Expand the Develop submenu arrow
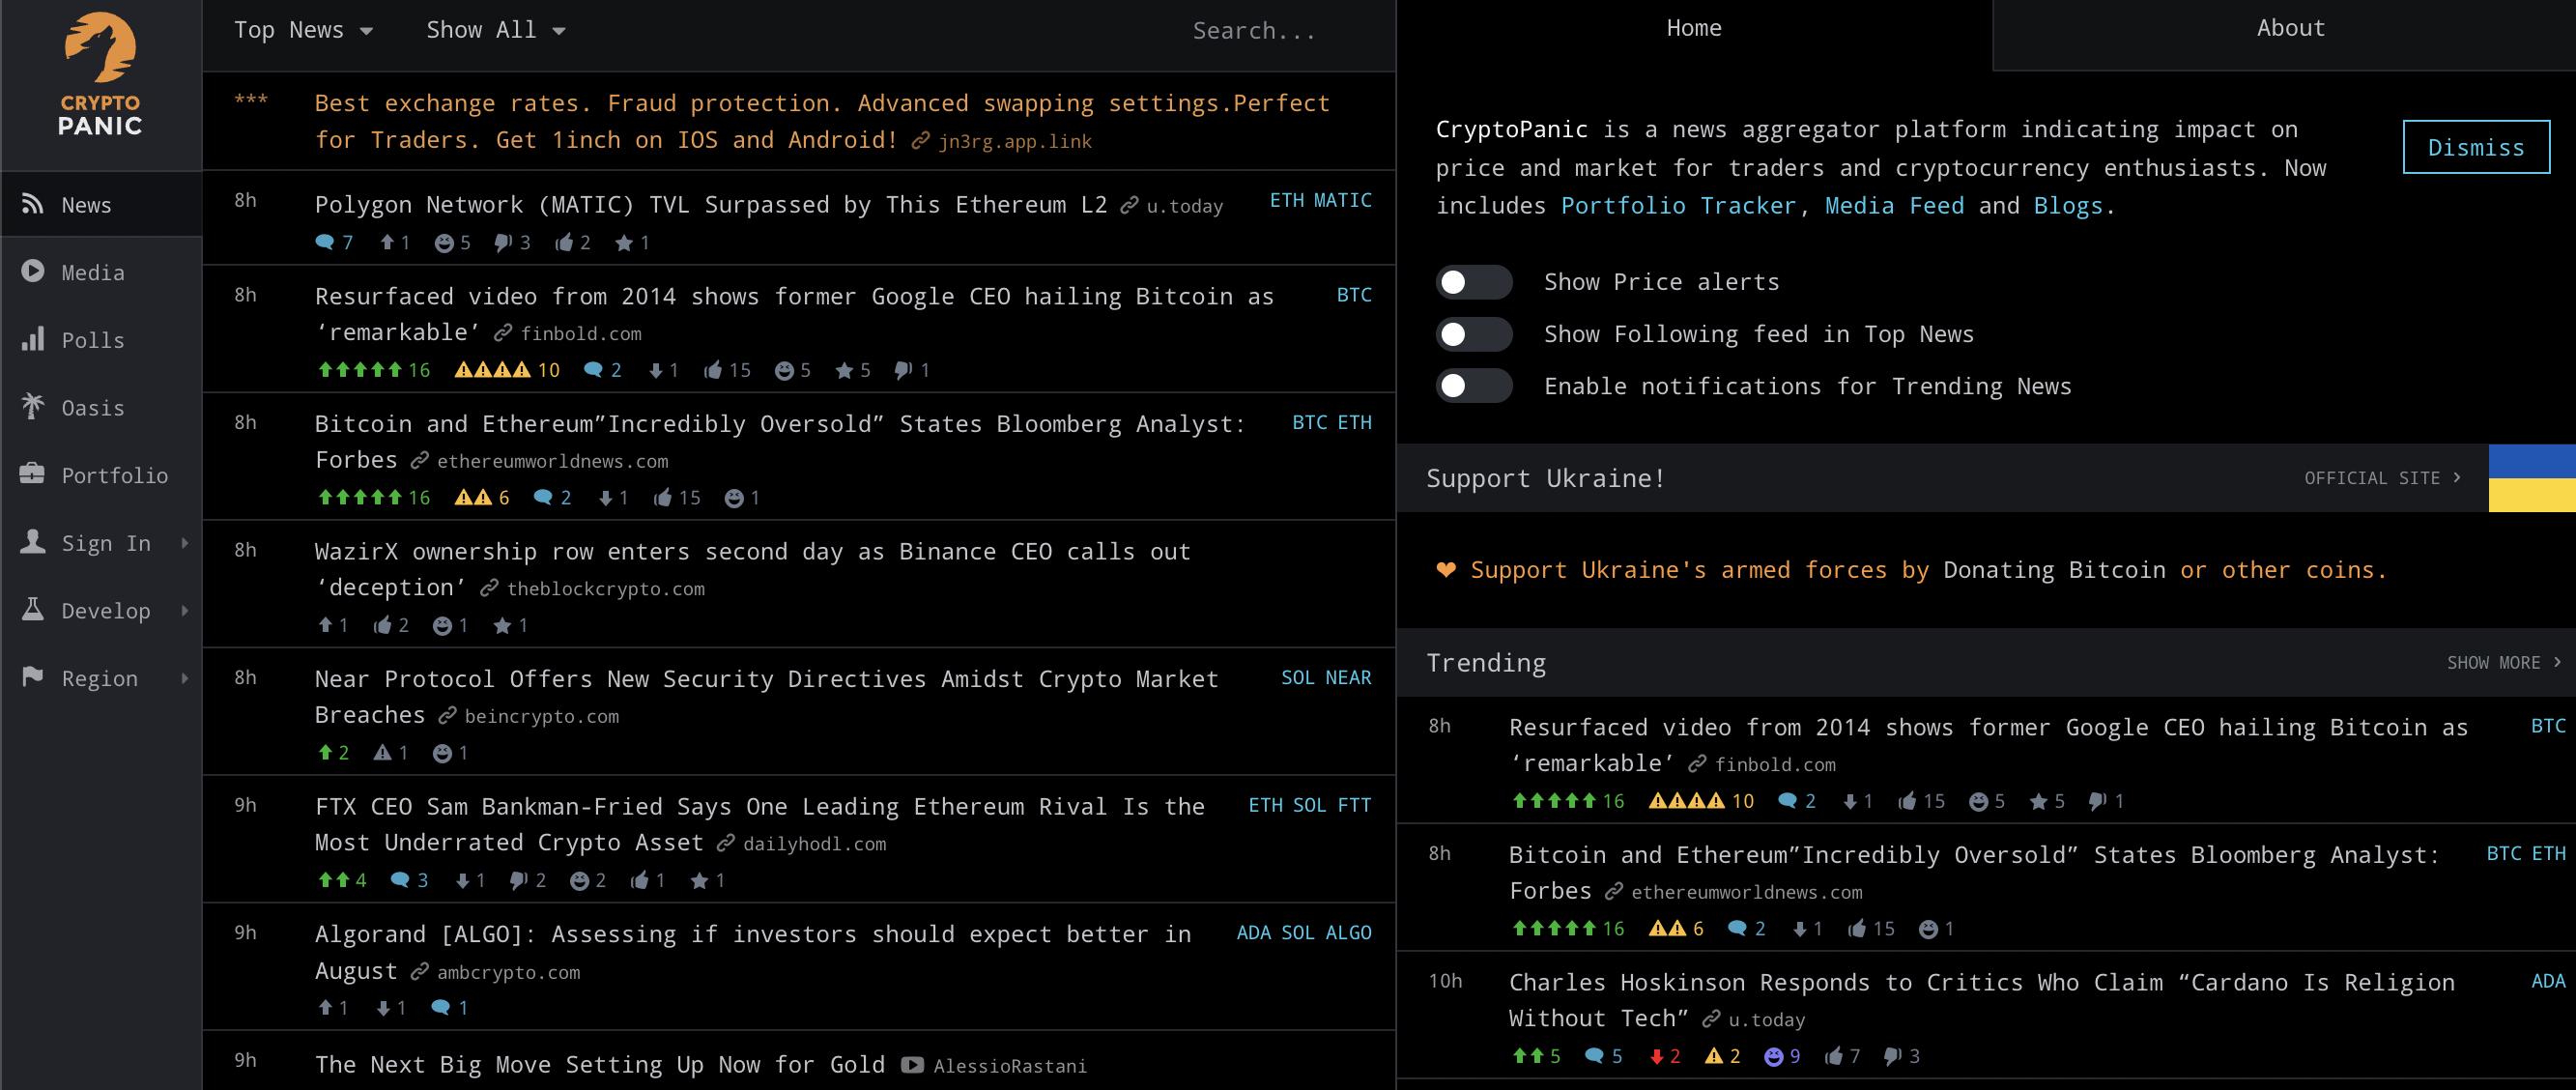This screenshot has height=1090, width=2576. point(185,610)
